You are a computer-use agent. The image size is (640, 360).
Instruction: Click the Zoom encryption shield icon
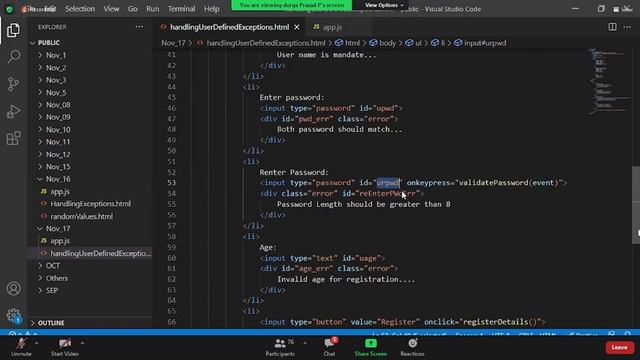[x=9, y=9]
